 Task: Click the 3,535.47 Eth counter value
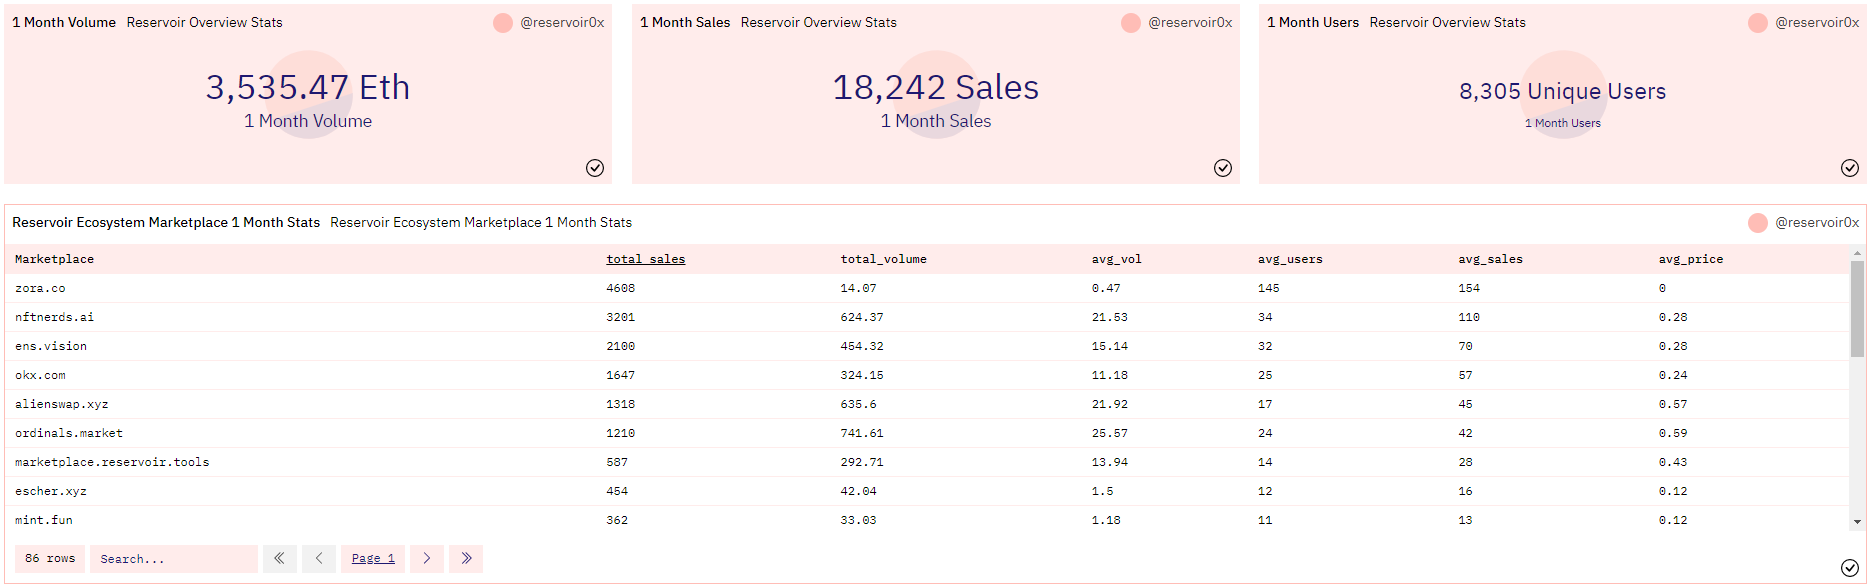tap(308, 87)
